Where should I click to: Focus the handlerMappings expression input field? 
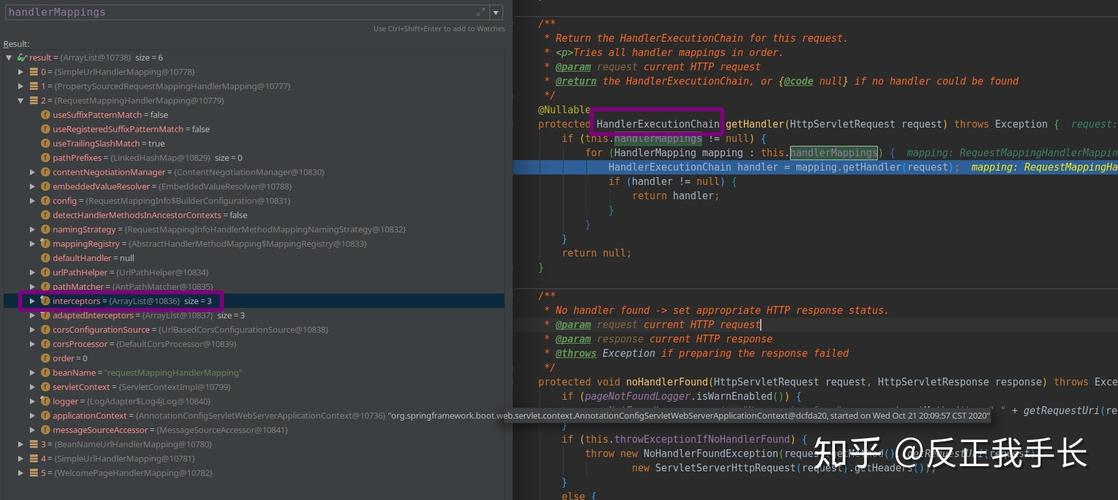pyautogui.click(x=240, y=12)
